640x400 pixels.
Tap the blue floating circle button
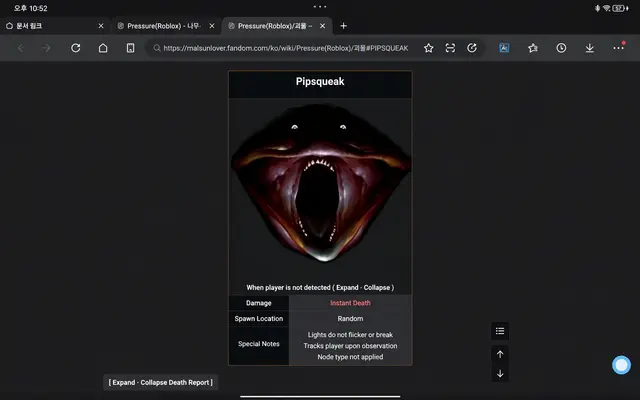621,365
